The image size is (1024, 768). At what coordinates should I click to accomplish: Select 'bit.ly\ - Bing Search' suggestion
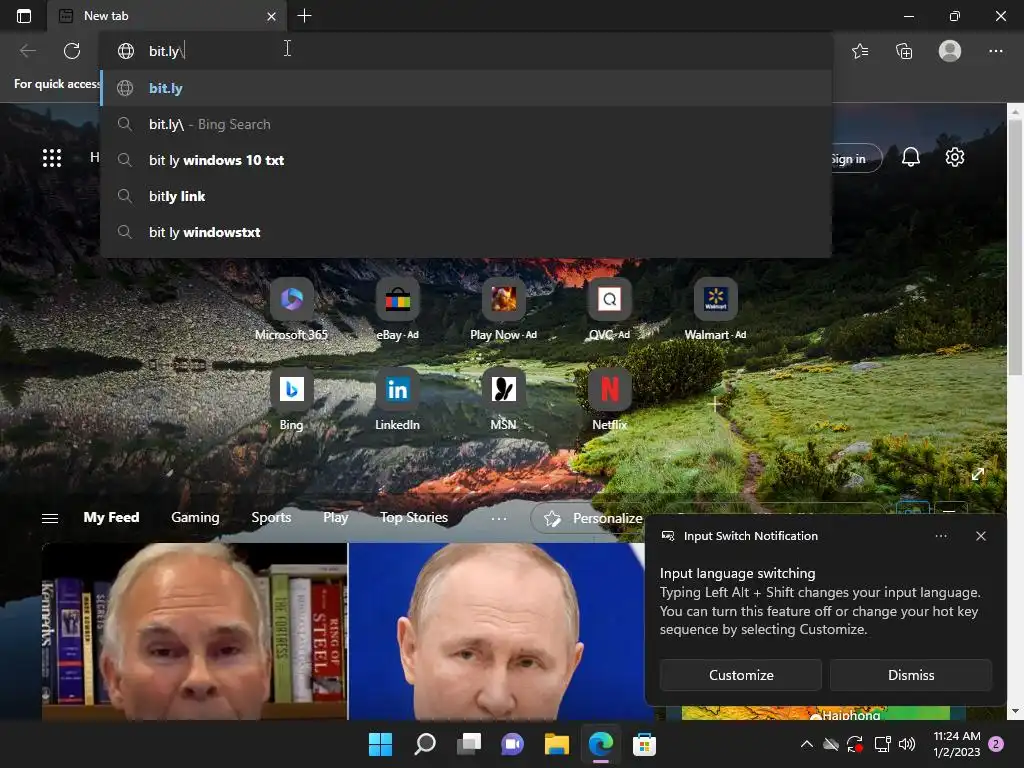coord(466,124)
